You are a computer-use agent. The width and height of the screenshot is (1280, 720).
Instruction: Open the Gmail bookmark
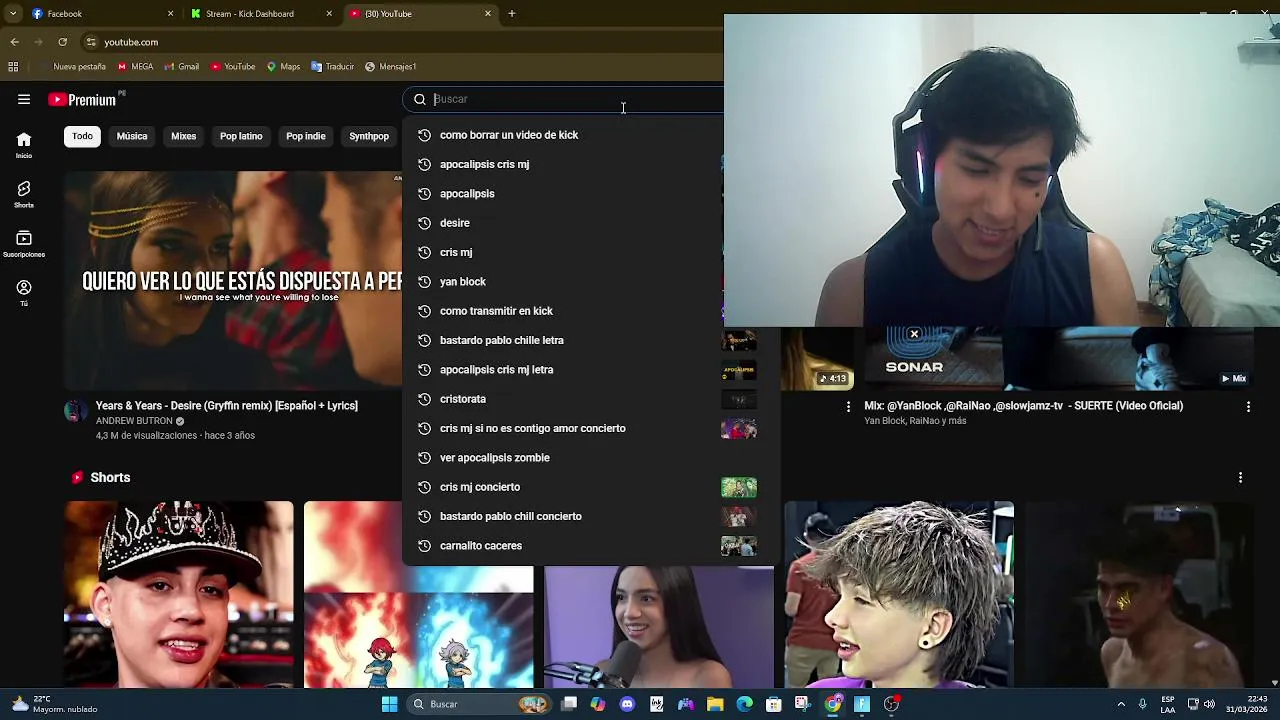181,67
